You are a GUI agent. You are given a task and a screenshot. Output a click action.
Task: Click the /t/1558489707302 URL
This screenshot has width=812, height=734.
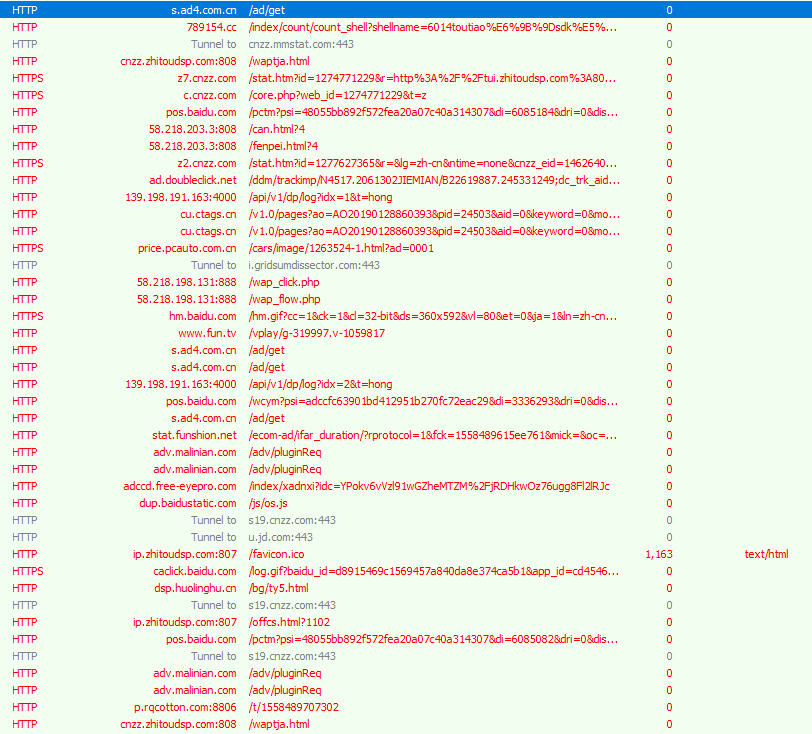coord(293,707)
